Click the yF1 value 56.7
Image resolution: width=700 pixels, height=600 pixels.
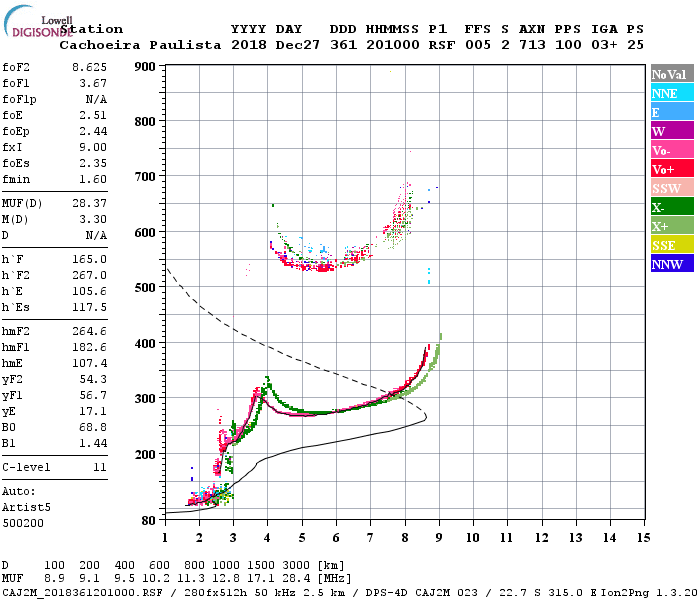[x=93, y=396]
